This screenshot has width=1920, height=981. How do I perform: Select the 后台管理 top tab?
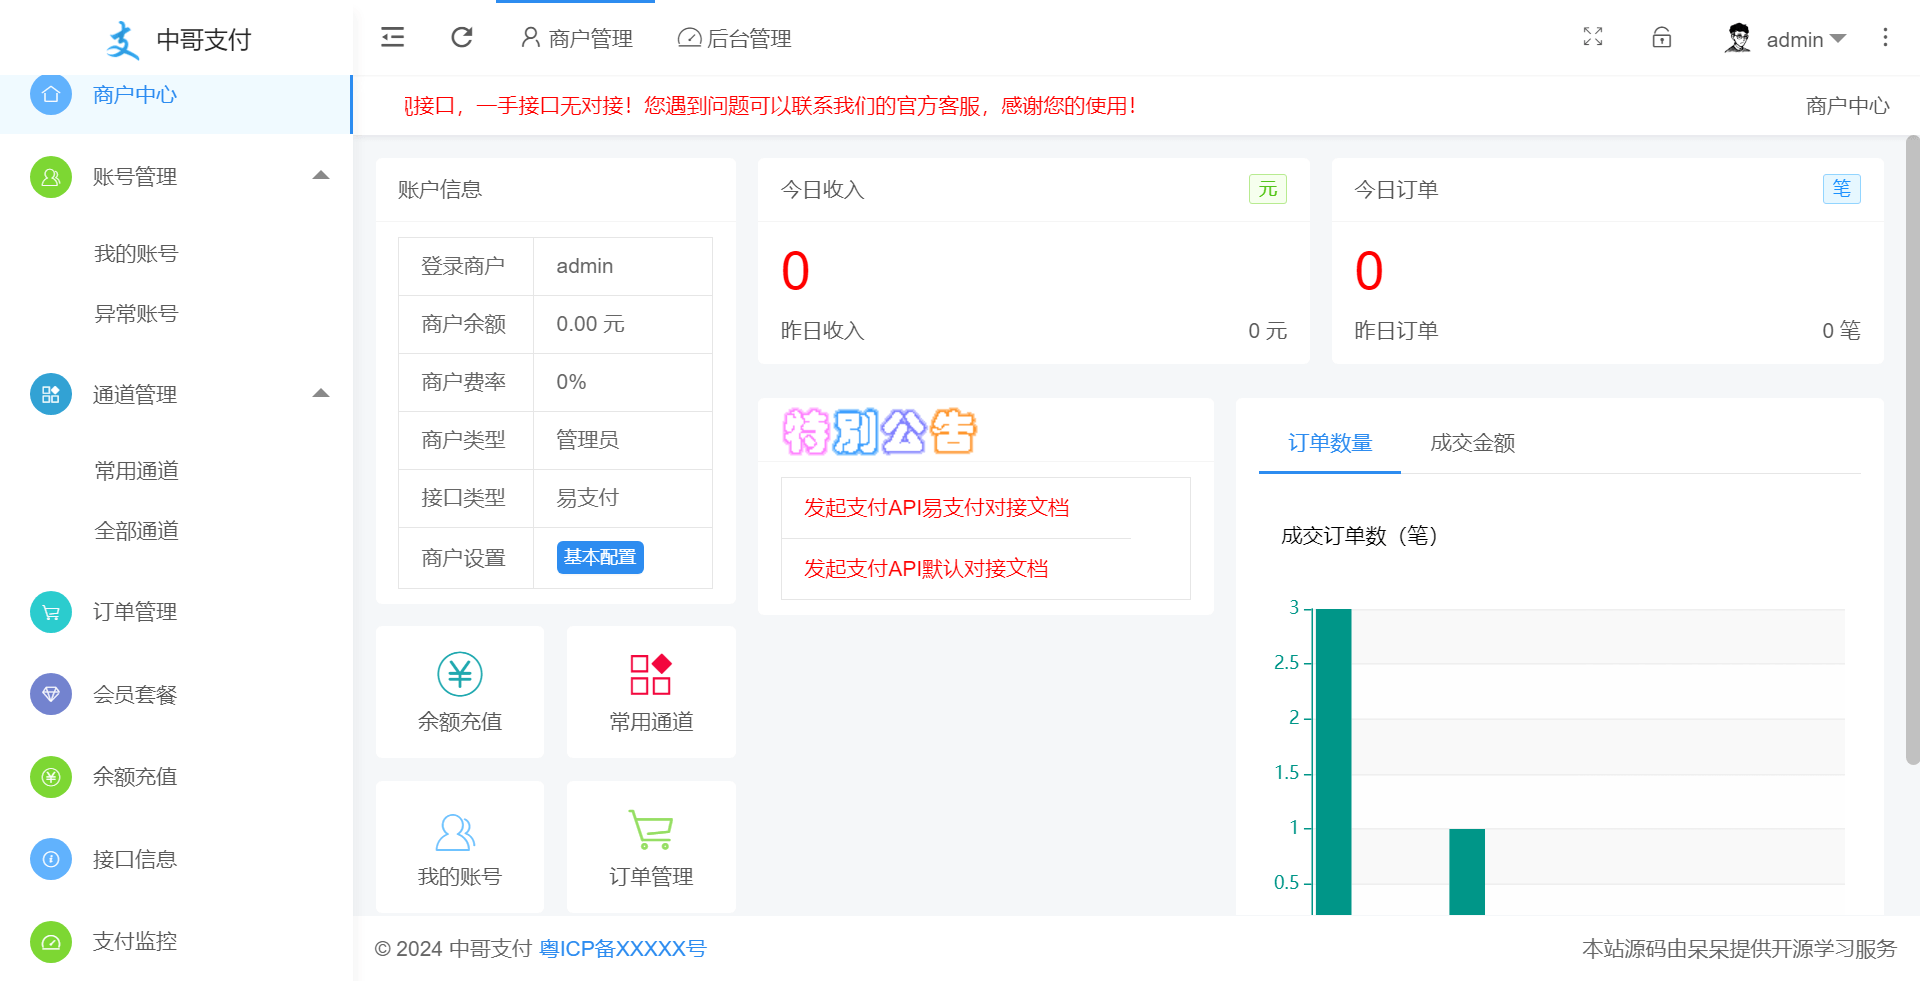click(735, 39)
